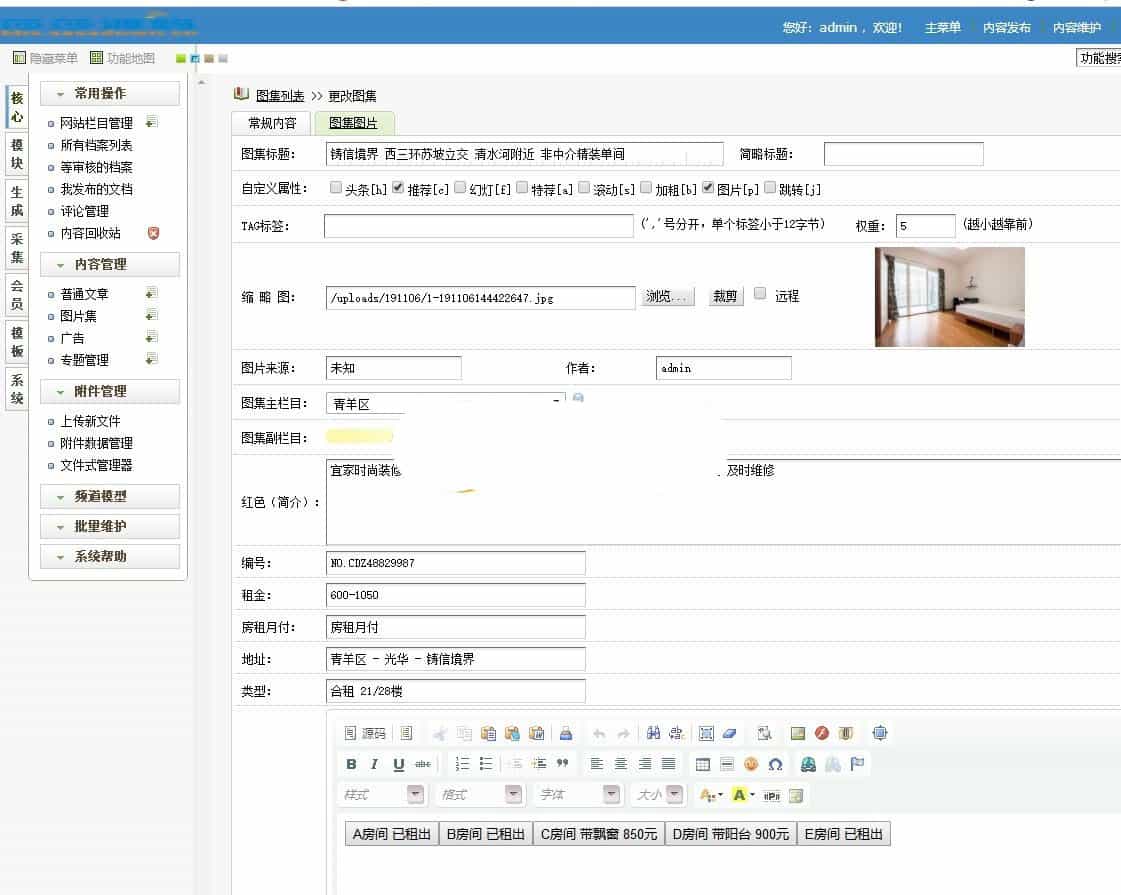Click the Paste from Word icon
1121x895 pixels.
tap(536, 733)
